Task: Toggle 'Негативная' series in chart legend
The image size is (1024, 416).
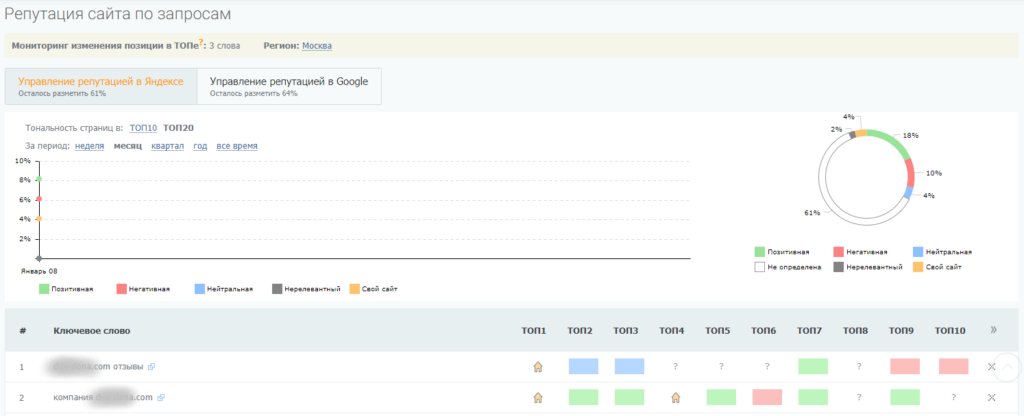Action: [x=142, y=289]
